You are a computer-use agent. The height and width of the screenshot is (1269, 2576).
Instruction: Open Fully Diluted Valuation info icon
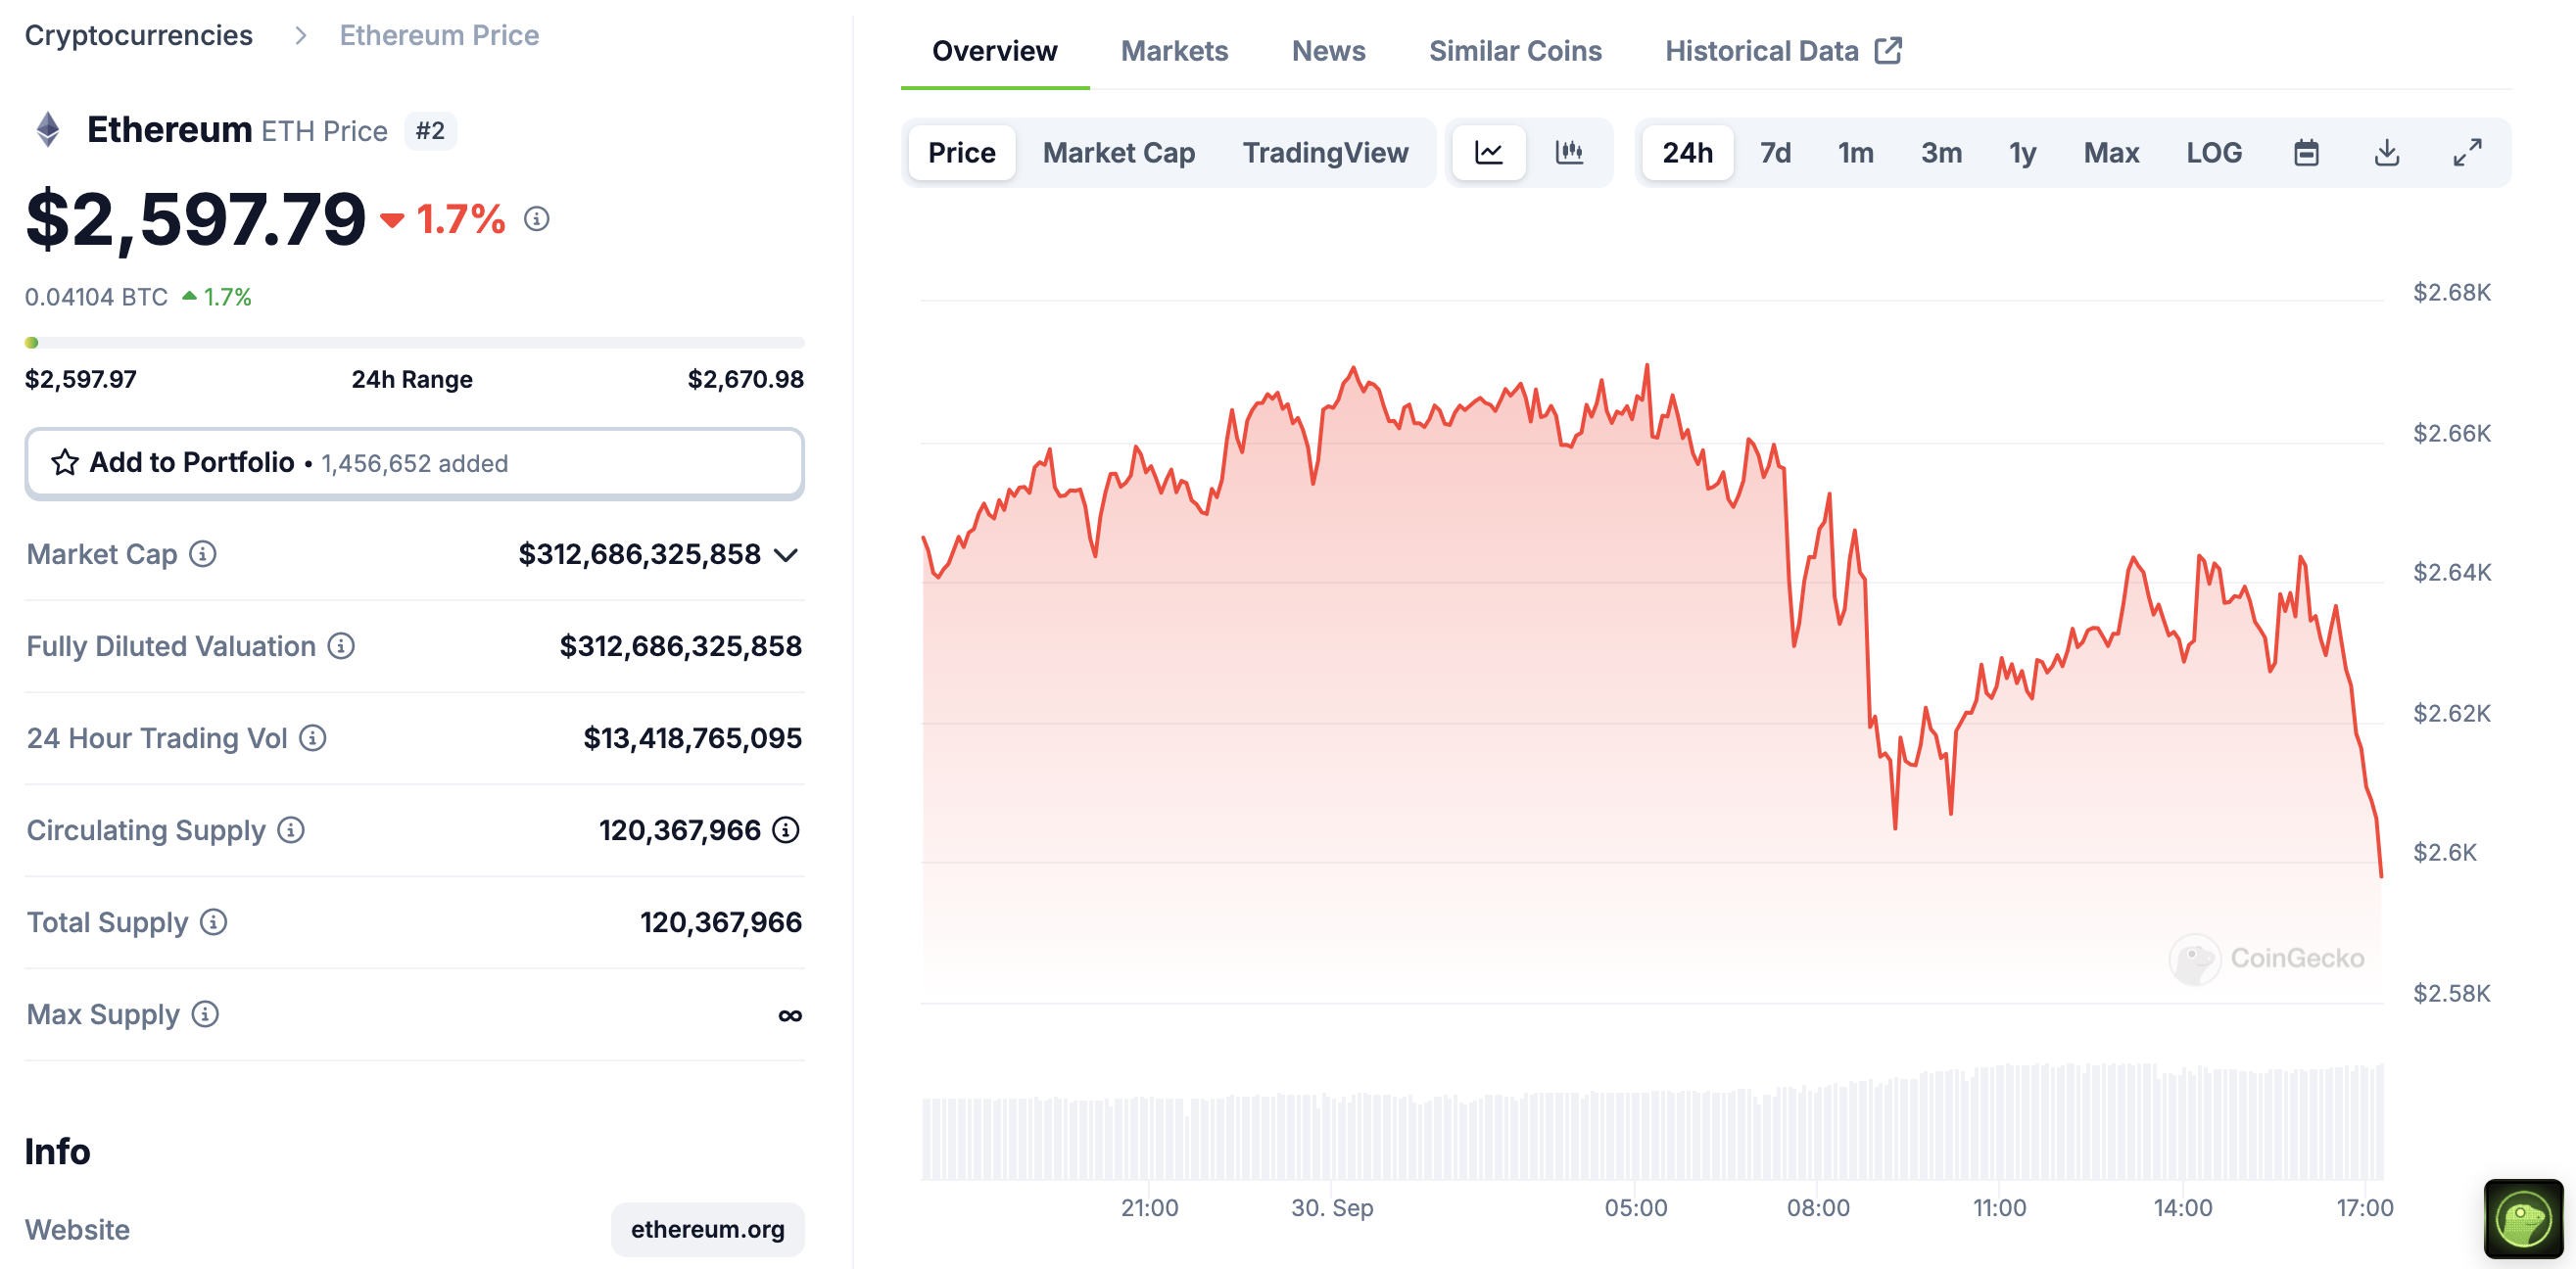coord(341,646)
